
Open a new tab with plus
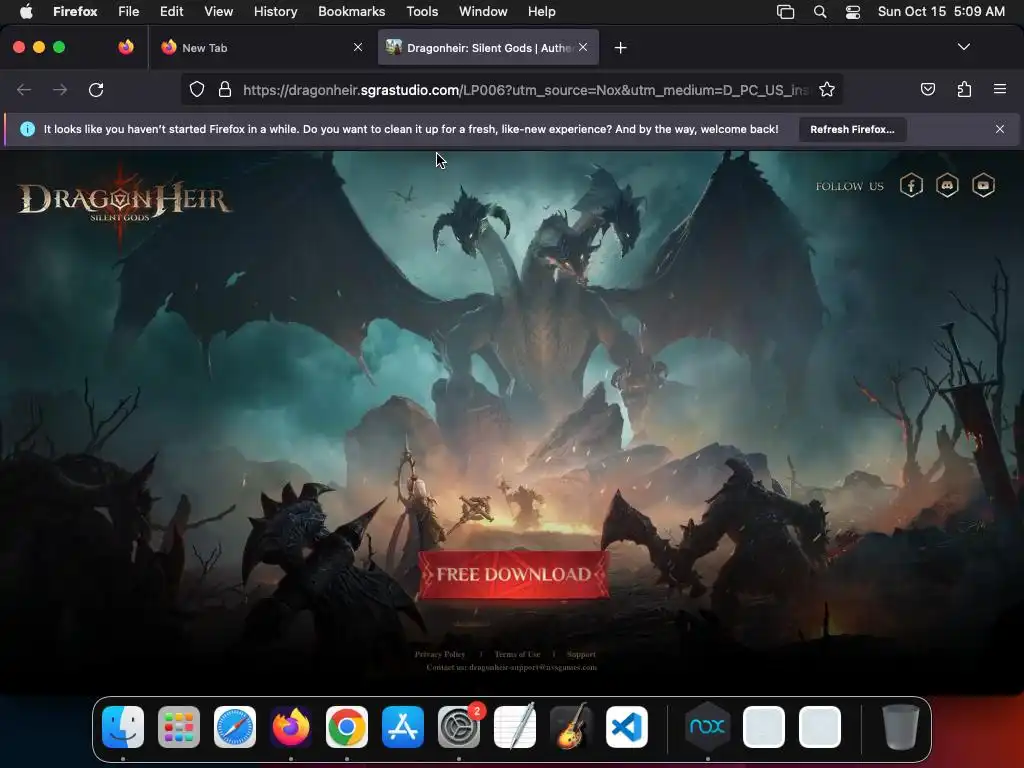tap(620, 48)
